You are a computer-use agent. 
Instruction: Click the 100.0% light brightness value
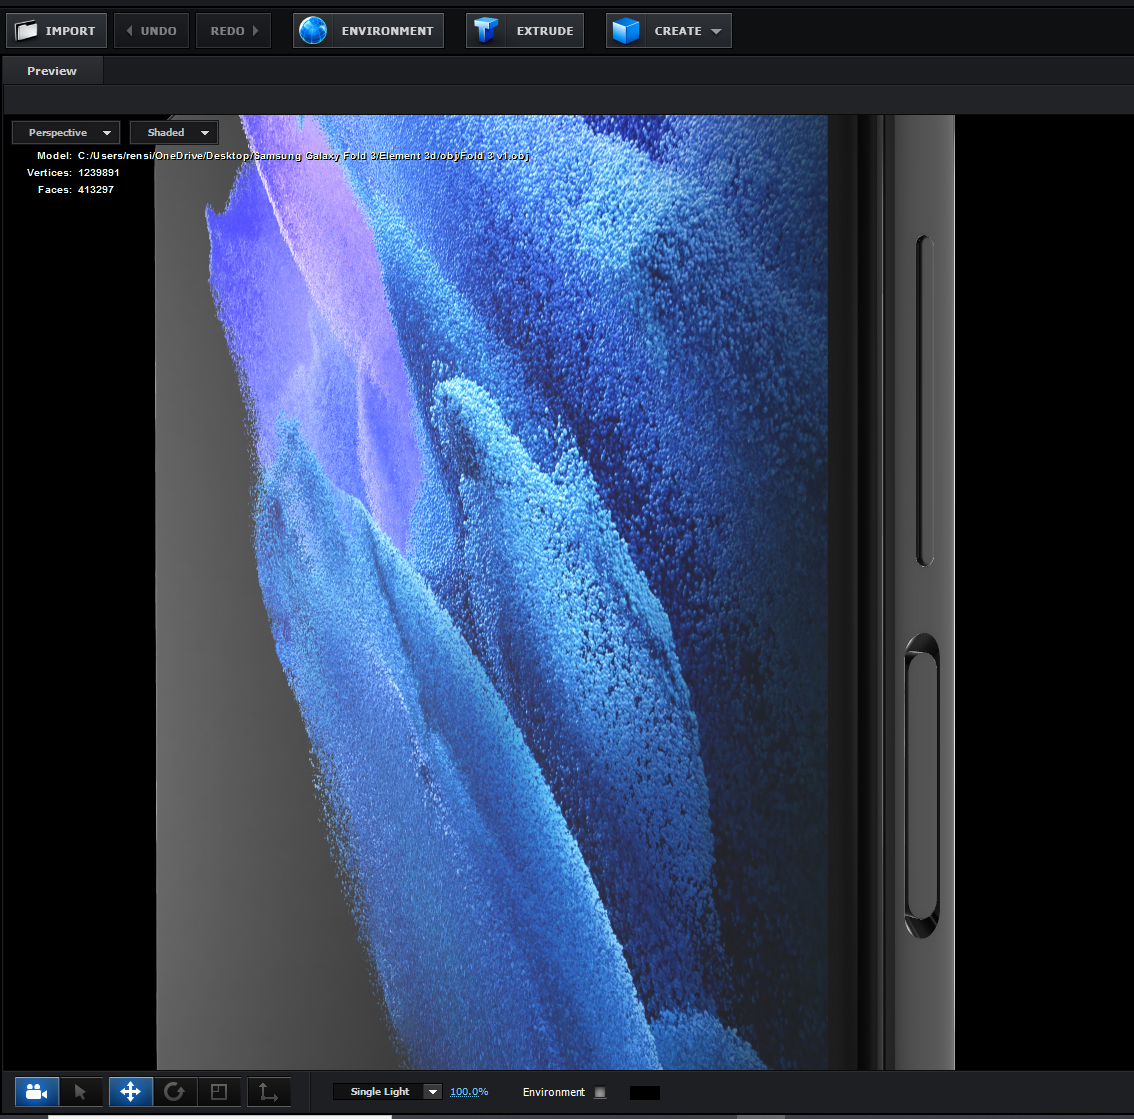click(x=469, y=1092)
